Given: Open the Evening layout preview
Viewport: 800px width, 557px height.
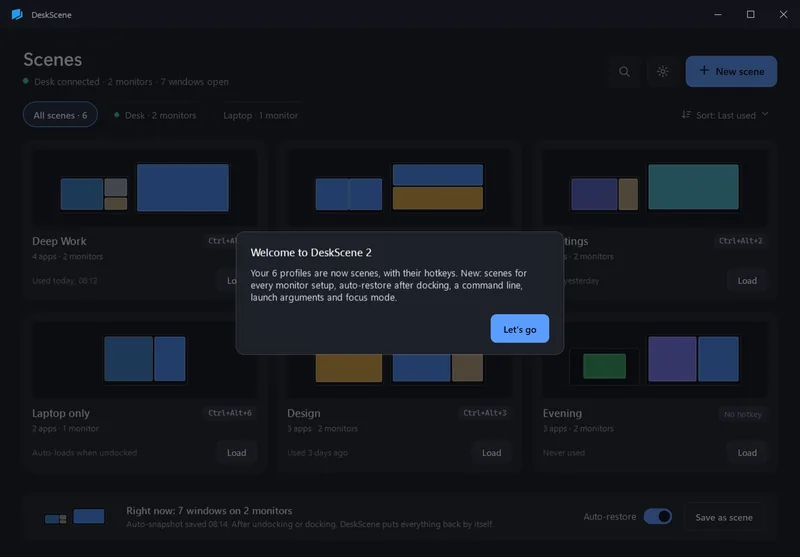Looking at the screenshot, I should 655,359.
